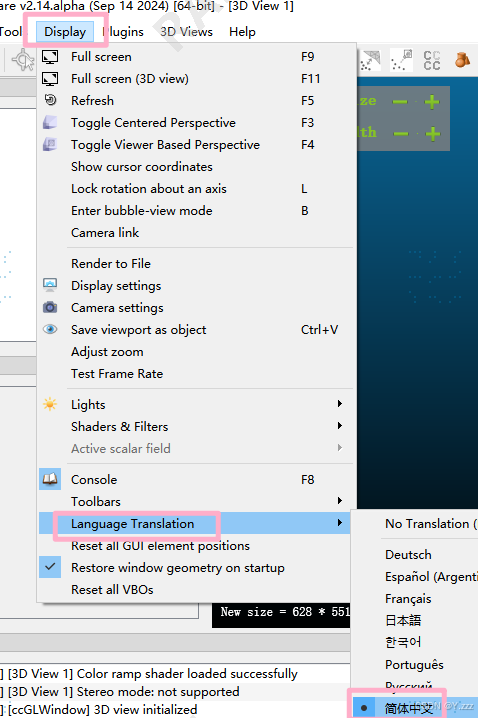This screenshot has width=478, height=718.
Task: Open the Plugins menu
Action: (123, 32)
